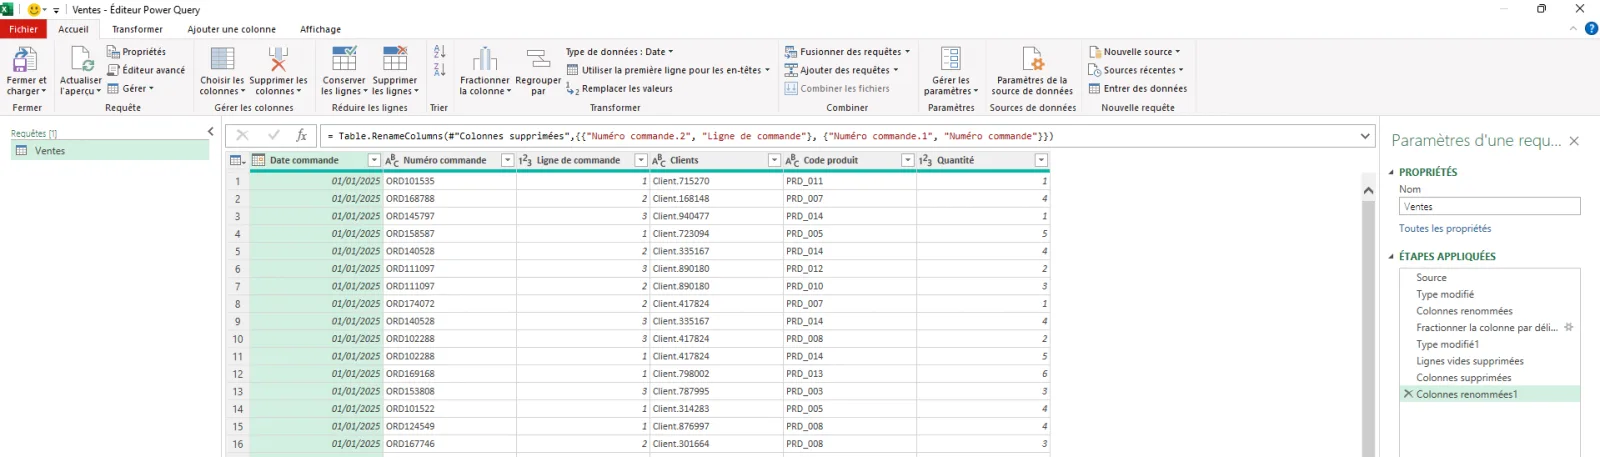
Task: Open Type de données : Date dropdown
Action: (620, 52)
